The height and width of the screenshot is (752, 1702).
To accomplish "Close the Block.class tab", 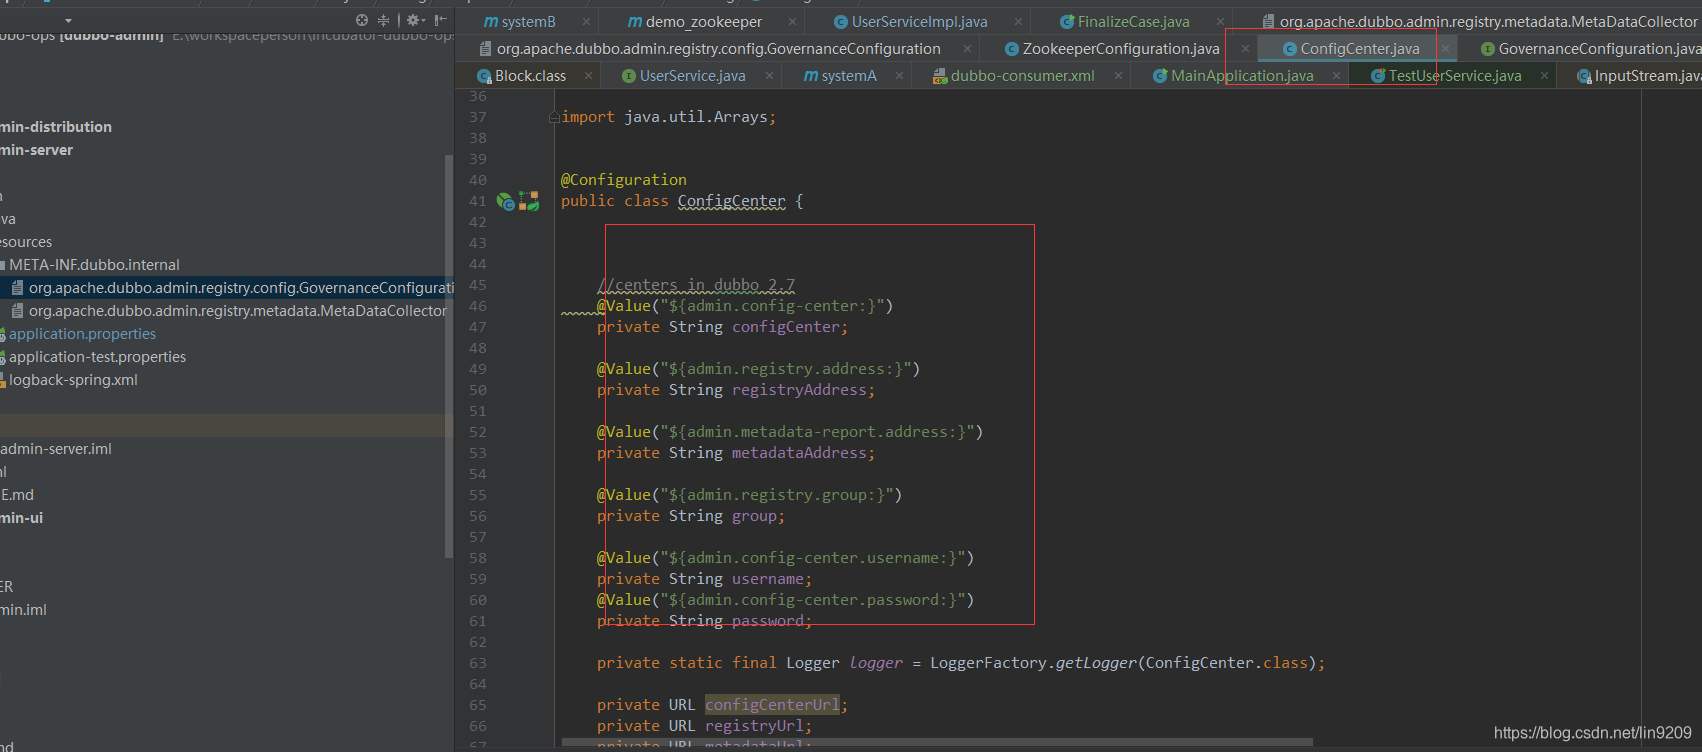I will tap(588, 76).
